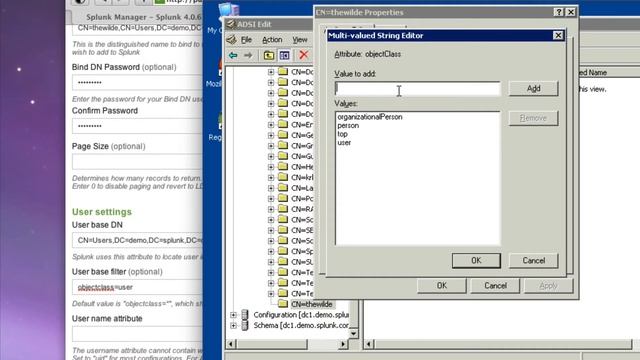Click the folder icon beside CN=La
The width and height of the screenshot is (640, 360).
pos(282,188)
